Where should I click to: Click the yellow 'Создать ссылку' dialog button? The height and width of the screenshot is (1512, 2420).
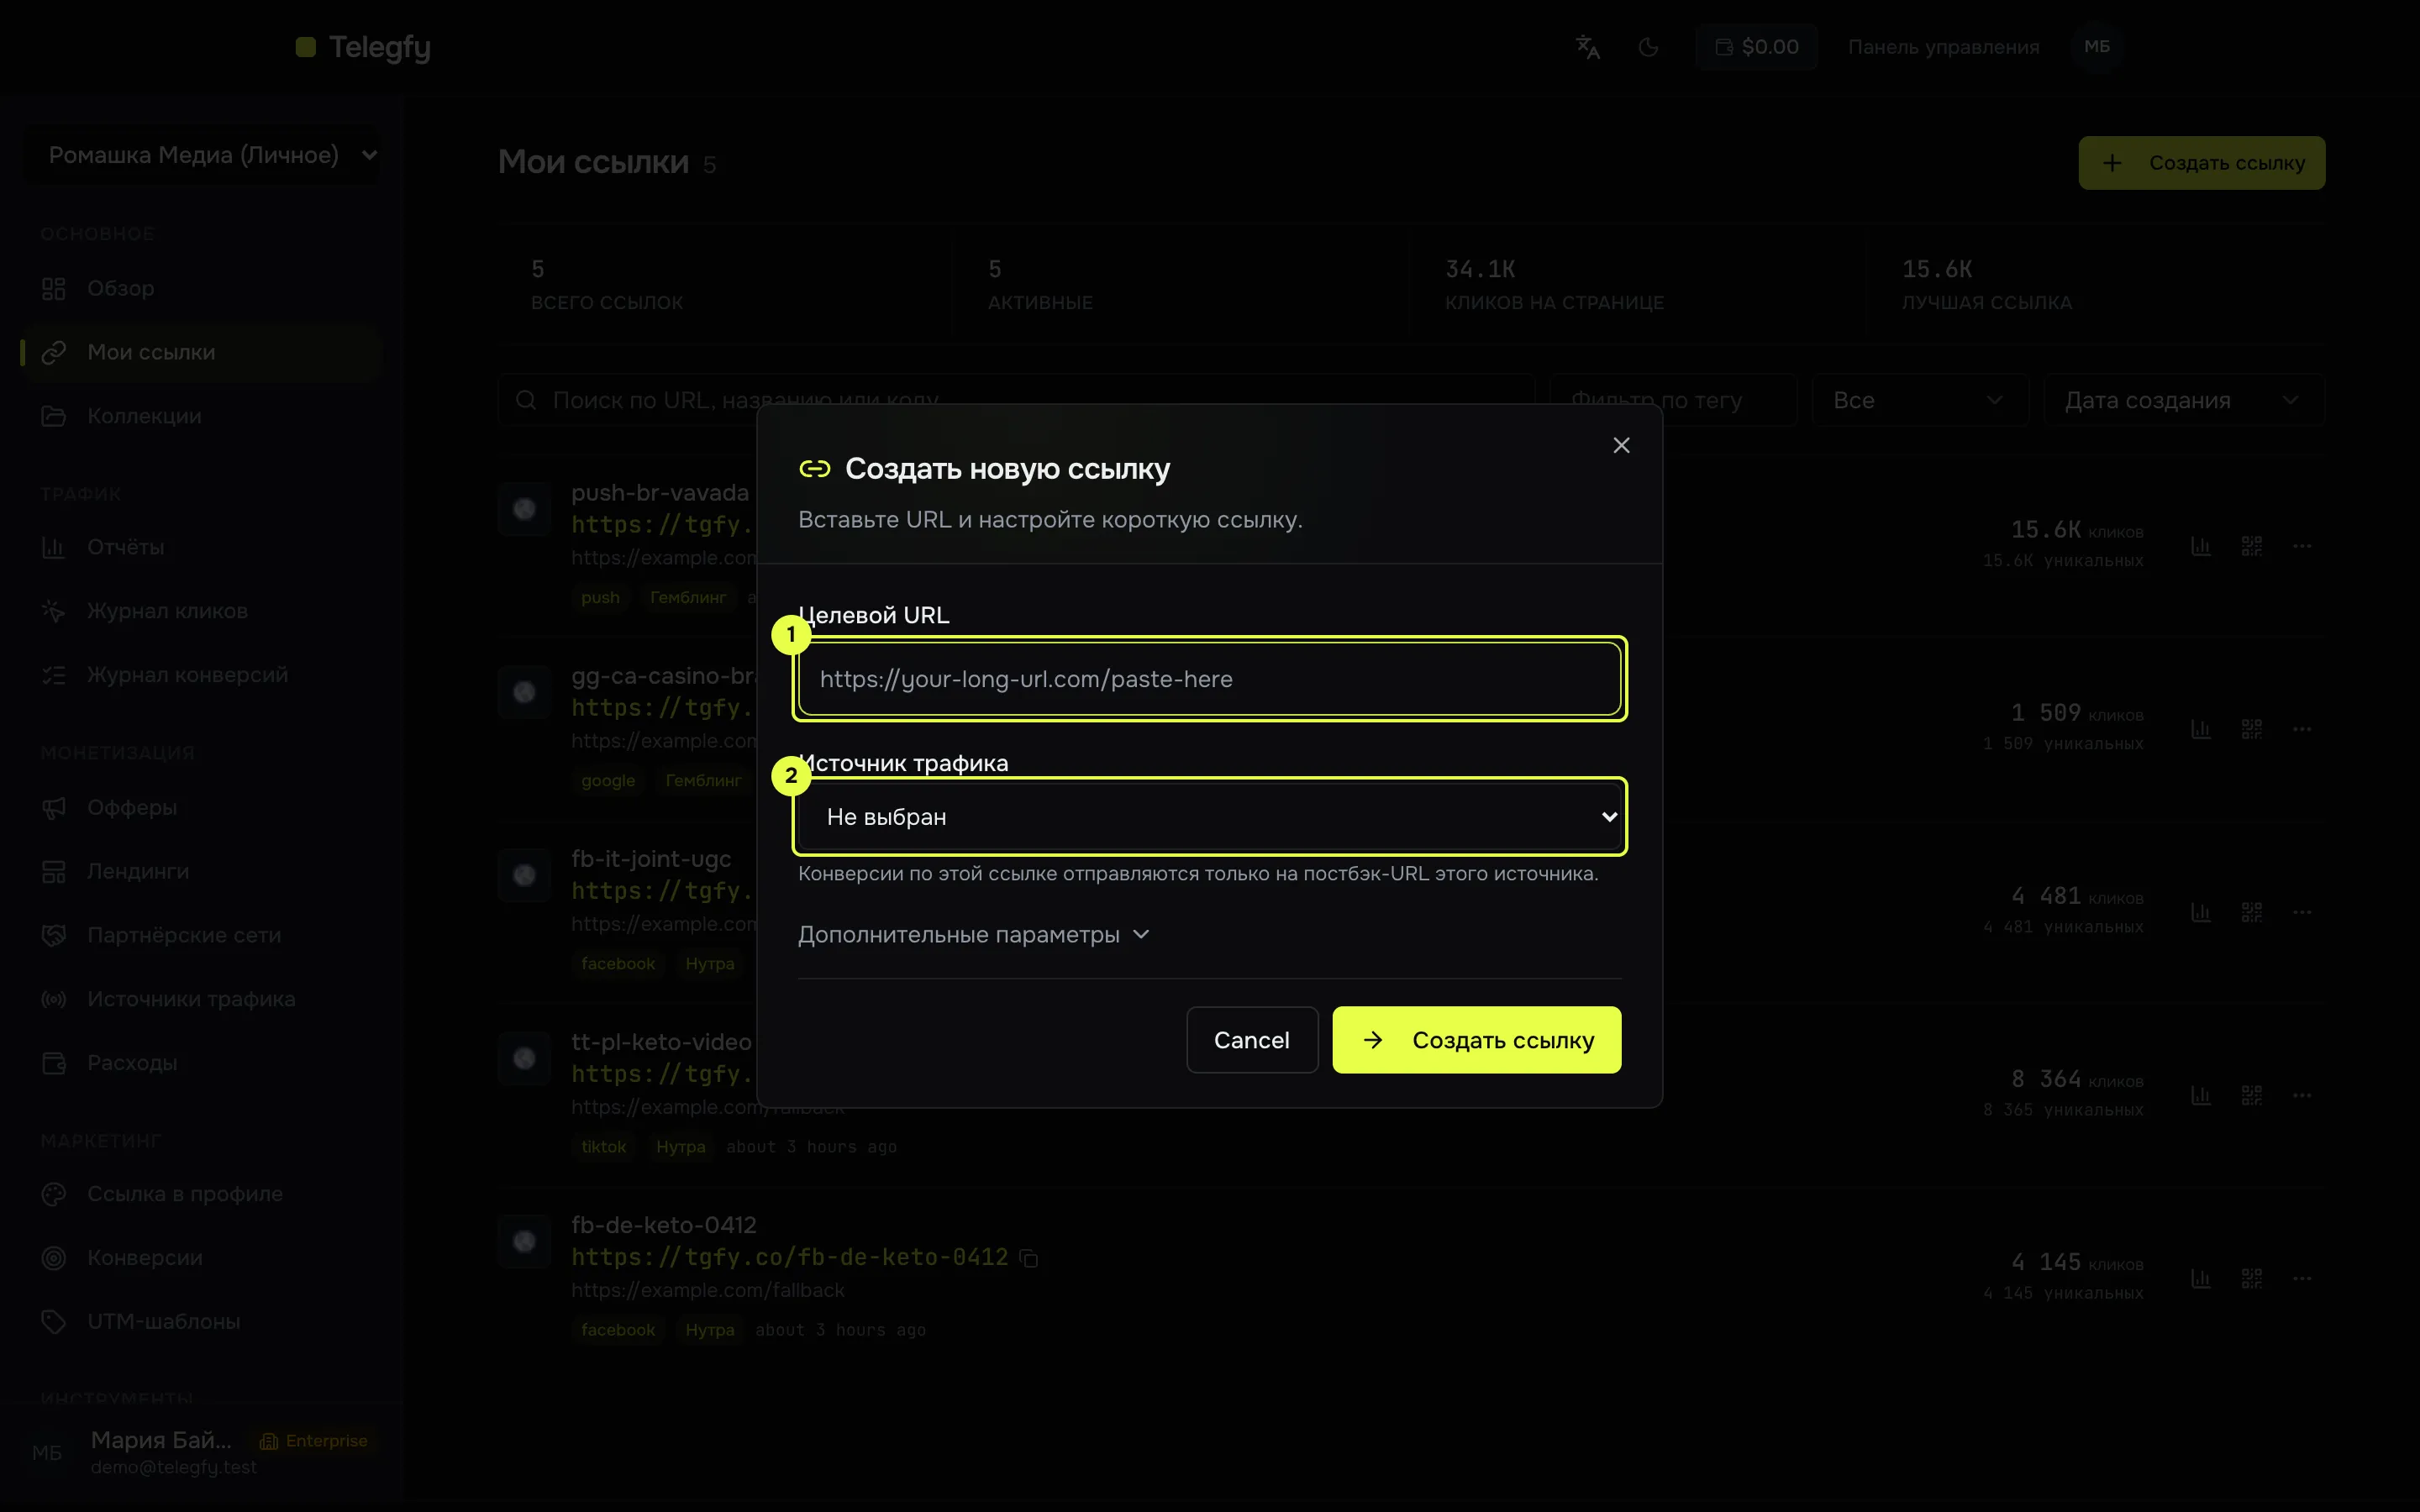click(x=1476, y=1040)
